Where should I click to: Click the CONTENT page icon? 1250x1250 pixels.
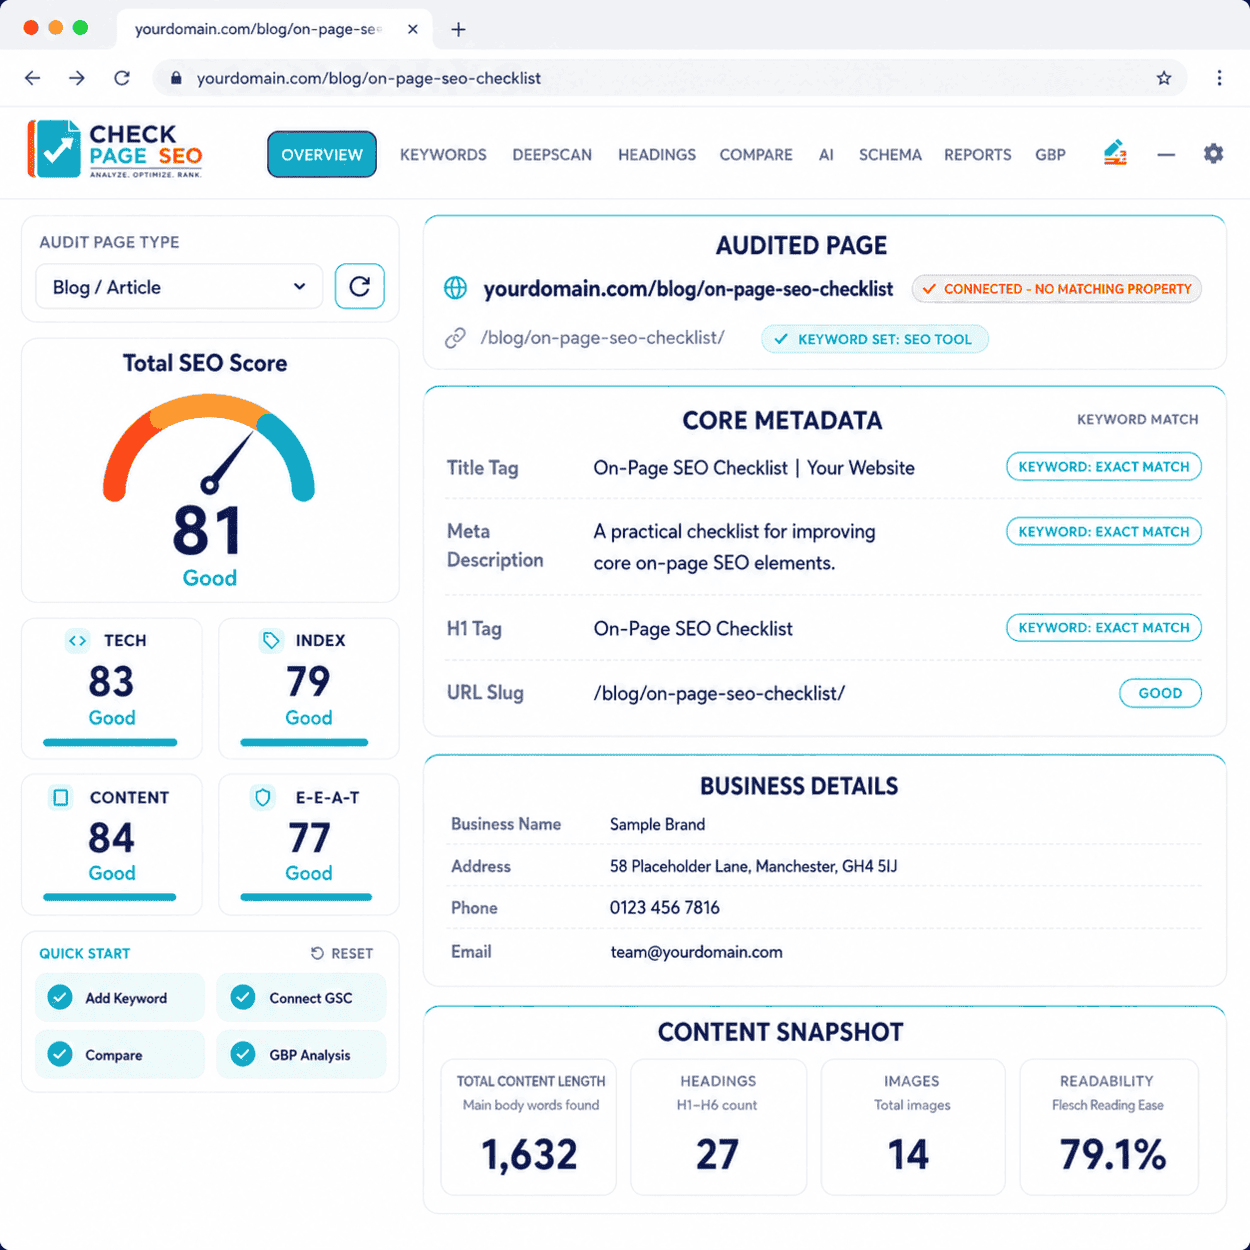point(61,797)
